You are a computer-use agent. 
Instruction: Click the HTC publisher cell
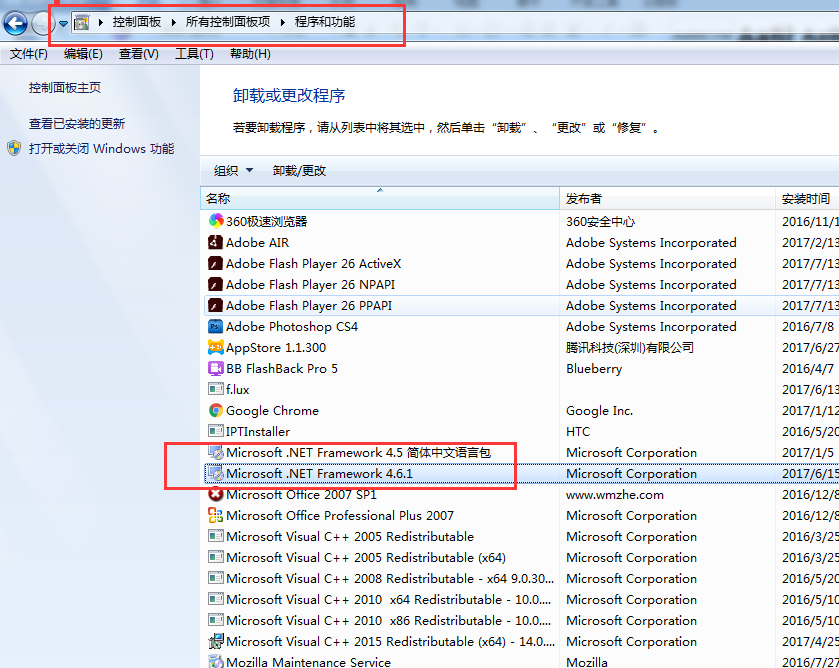(578, 431)
